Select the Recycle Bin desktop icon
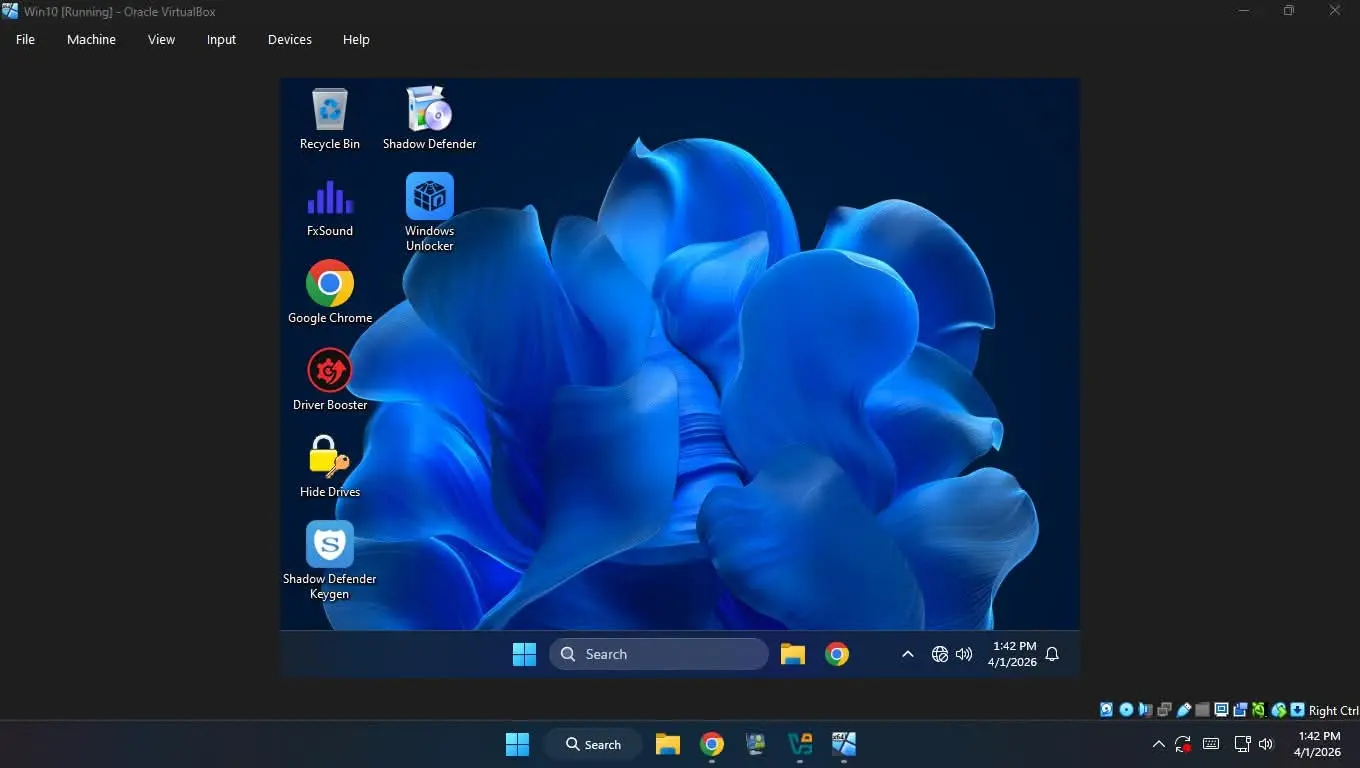This screenshot has width=1360, height=768. pyautogui.click(x=330, y=119)
